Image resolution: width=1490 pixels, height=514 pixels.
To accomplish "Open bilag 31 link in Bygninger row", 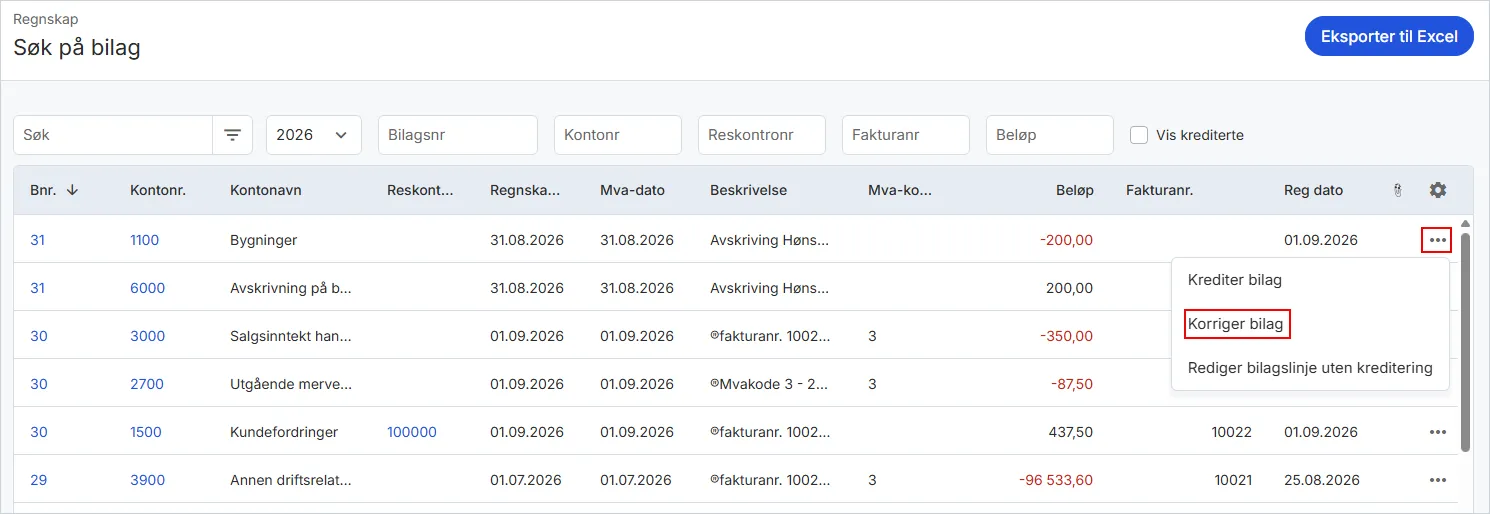I will coord(37,240).
